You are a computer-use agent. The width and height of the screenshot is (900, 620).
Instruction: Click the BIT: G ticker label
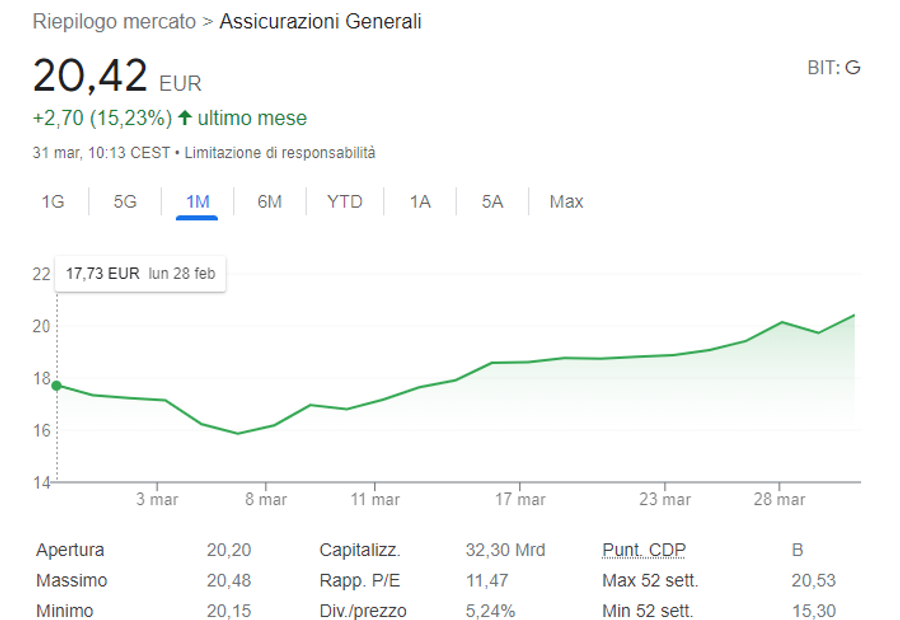(x=833, y=68)
